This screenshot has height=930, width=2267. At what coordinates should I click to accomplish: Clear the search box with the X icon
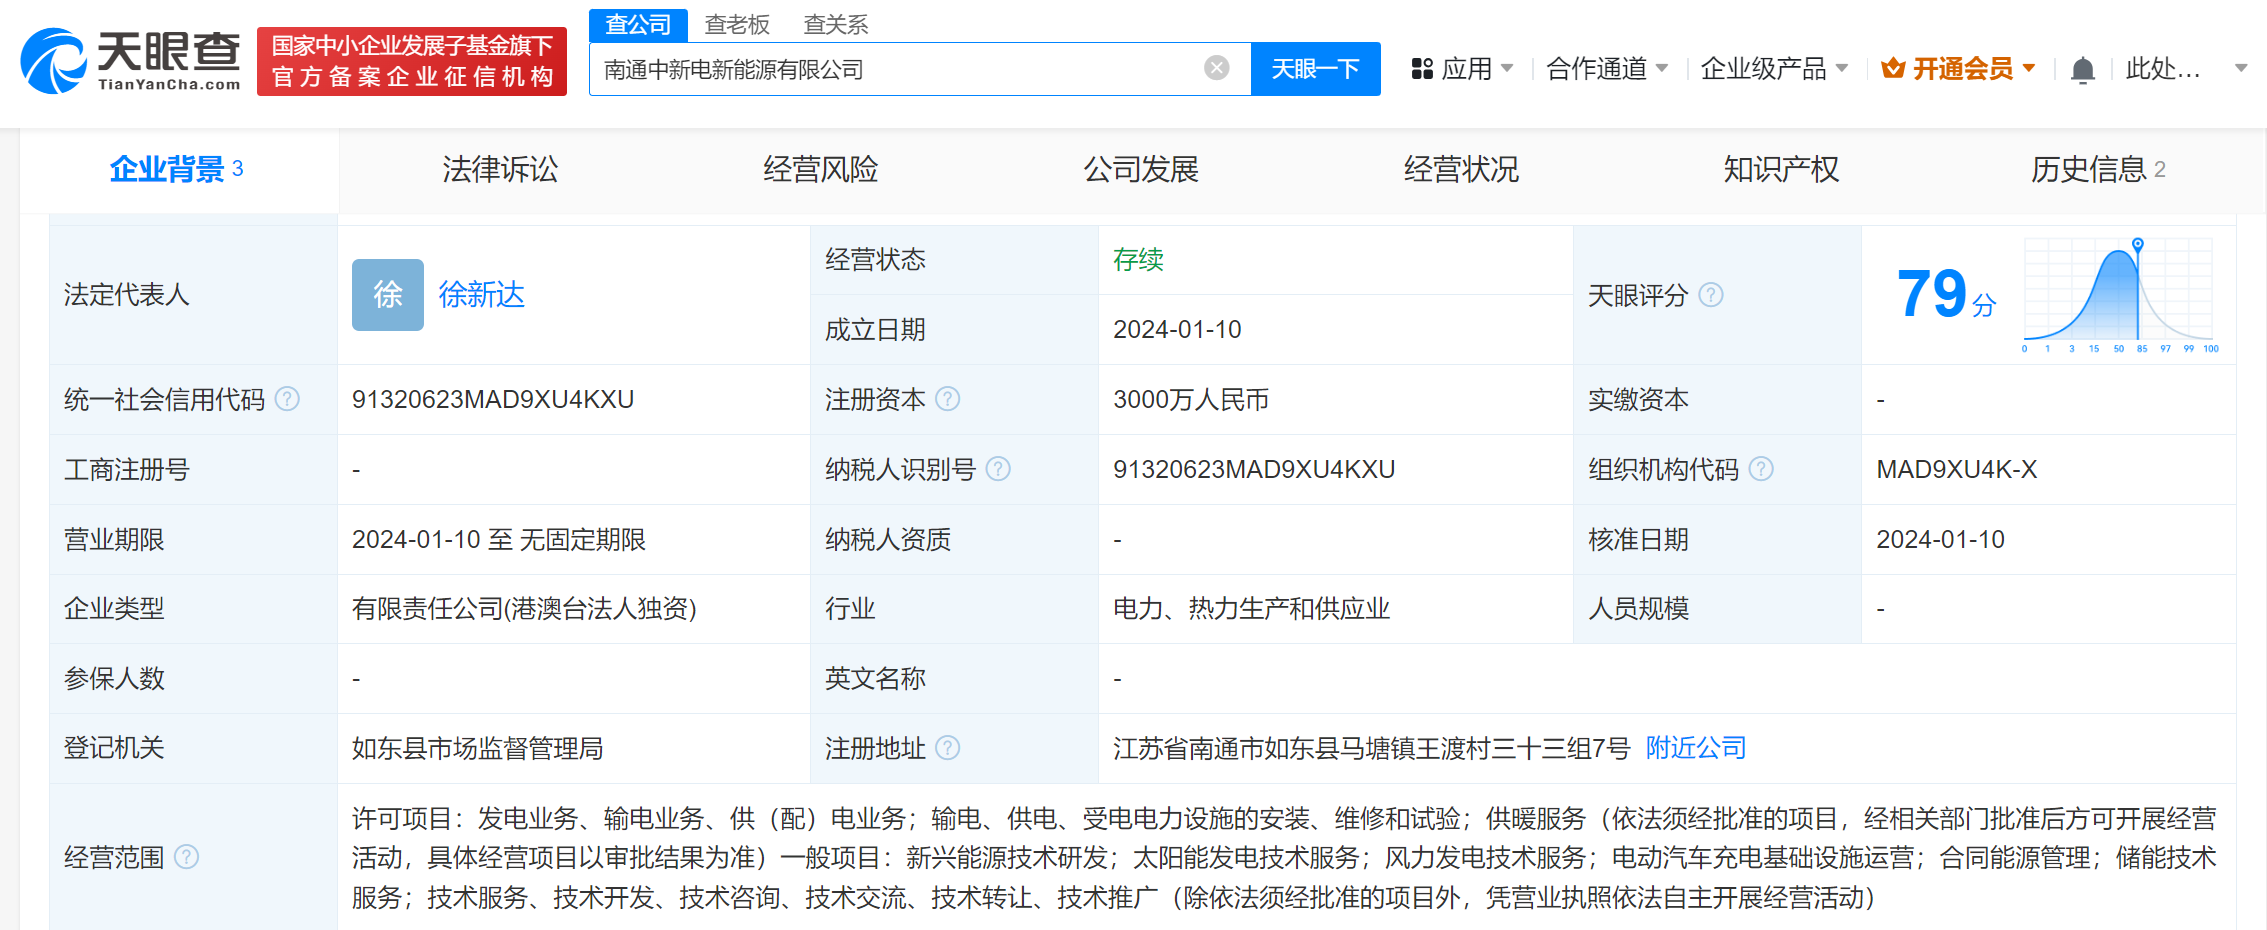coord(1215,67)
